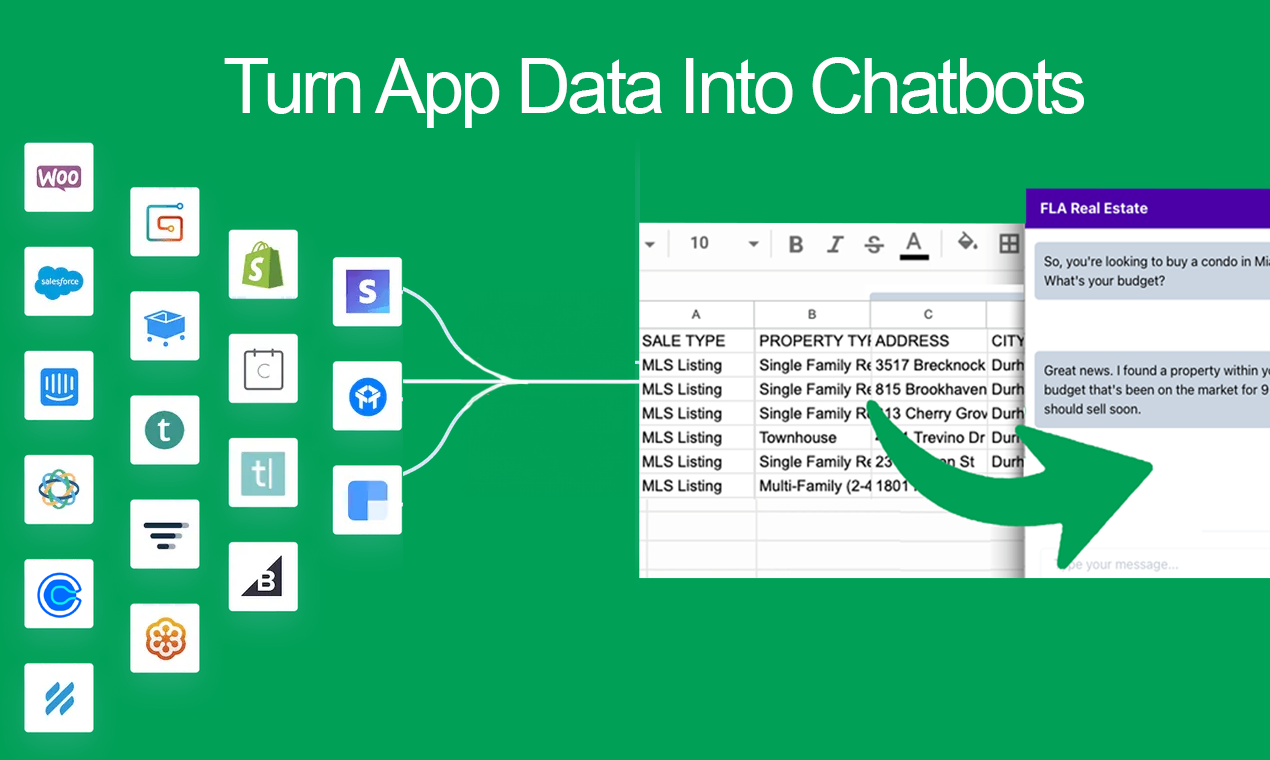Select the Trevino Dr address cell

point(929,437)
